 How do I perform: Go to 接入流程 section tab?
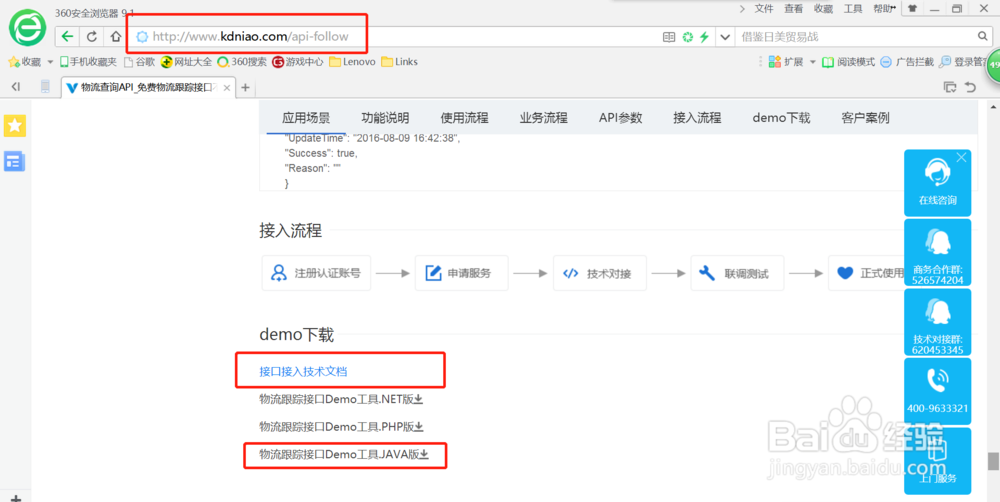point(697,118)
